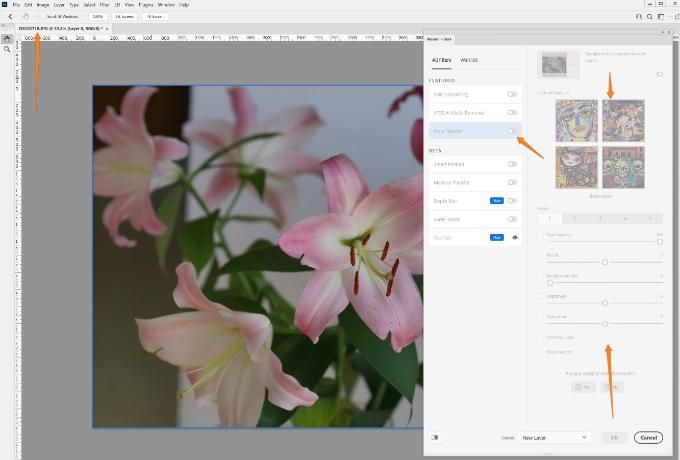The image size is (680, 460).
Task: Click the Neural Filters panel tab
Action: 439,39
